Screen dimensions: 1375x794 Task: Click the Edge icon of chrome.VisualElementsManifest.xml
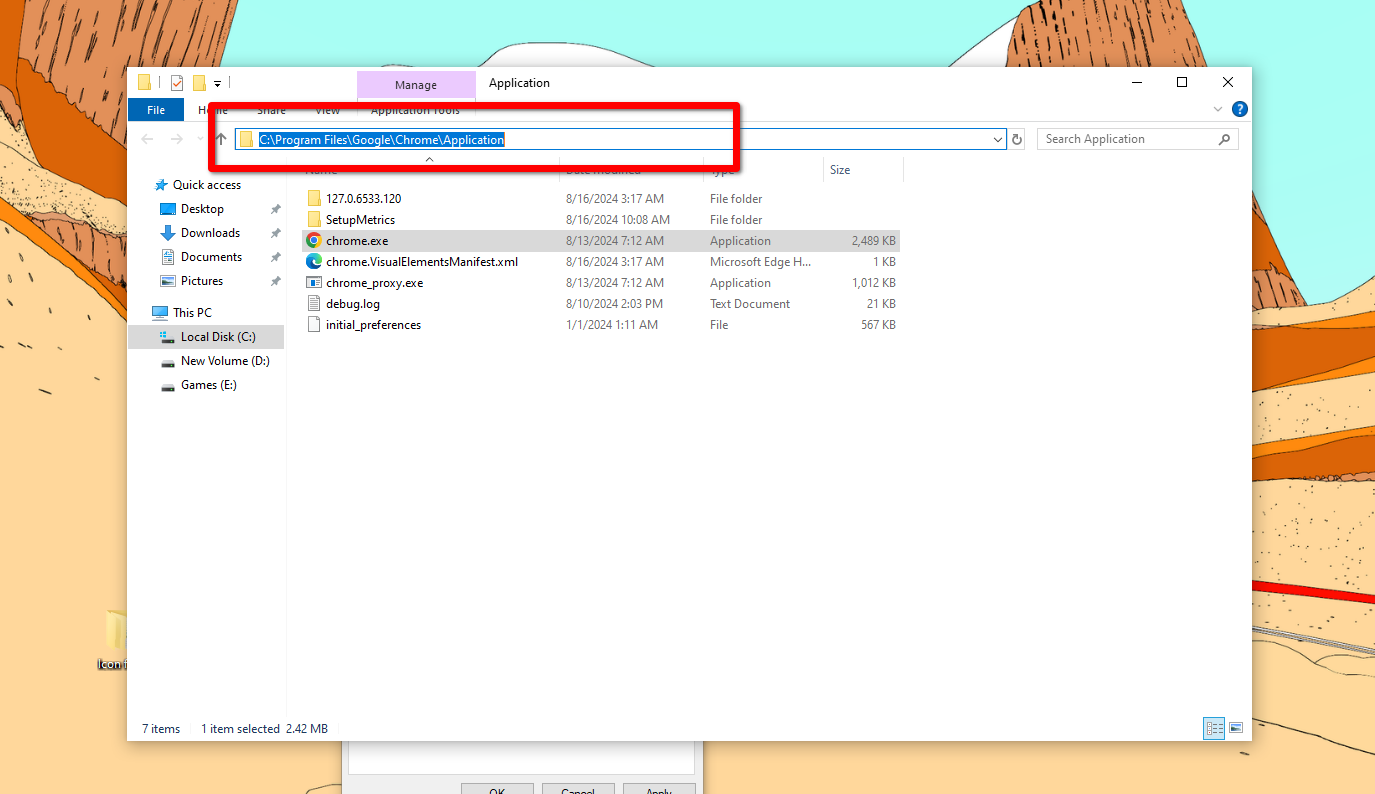pyautogui.click(x=314, y=262)
